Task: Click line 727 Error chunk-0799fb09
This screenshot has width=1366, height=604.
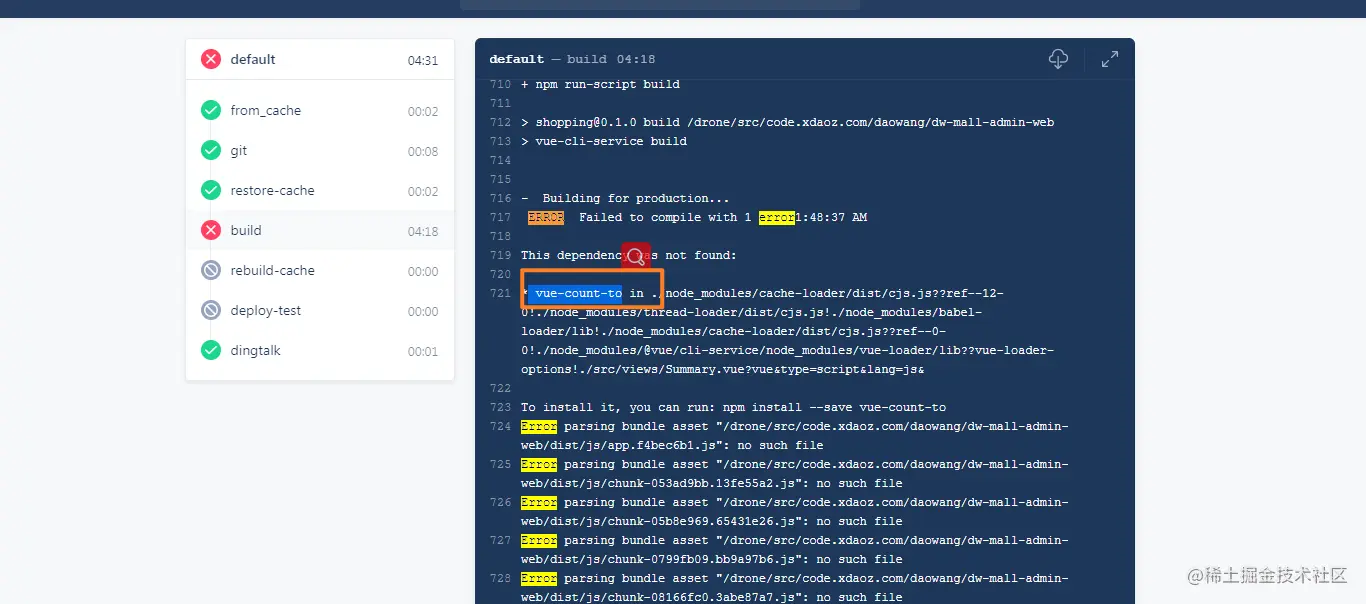Action: click(x=795, y=550)
